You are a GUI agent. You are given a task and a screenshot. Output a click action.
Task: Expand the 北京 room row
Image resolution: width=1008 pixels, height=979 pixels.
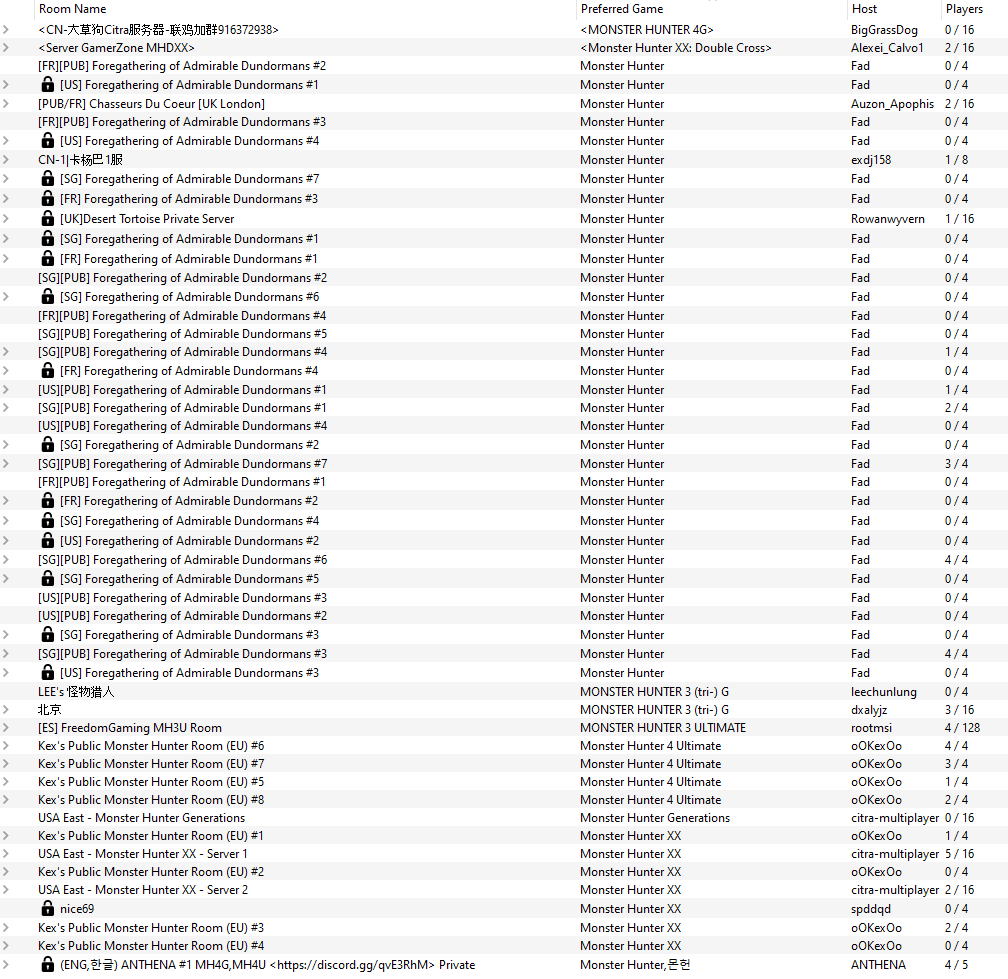tap(6, 710)
